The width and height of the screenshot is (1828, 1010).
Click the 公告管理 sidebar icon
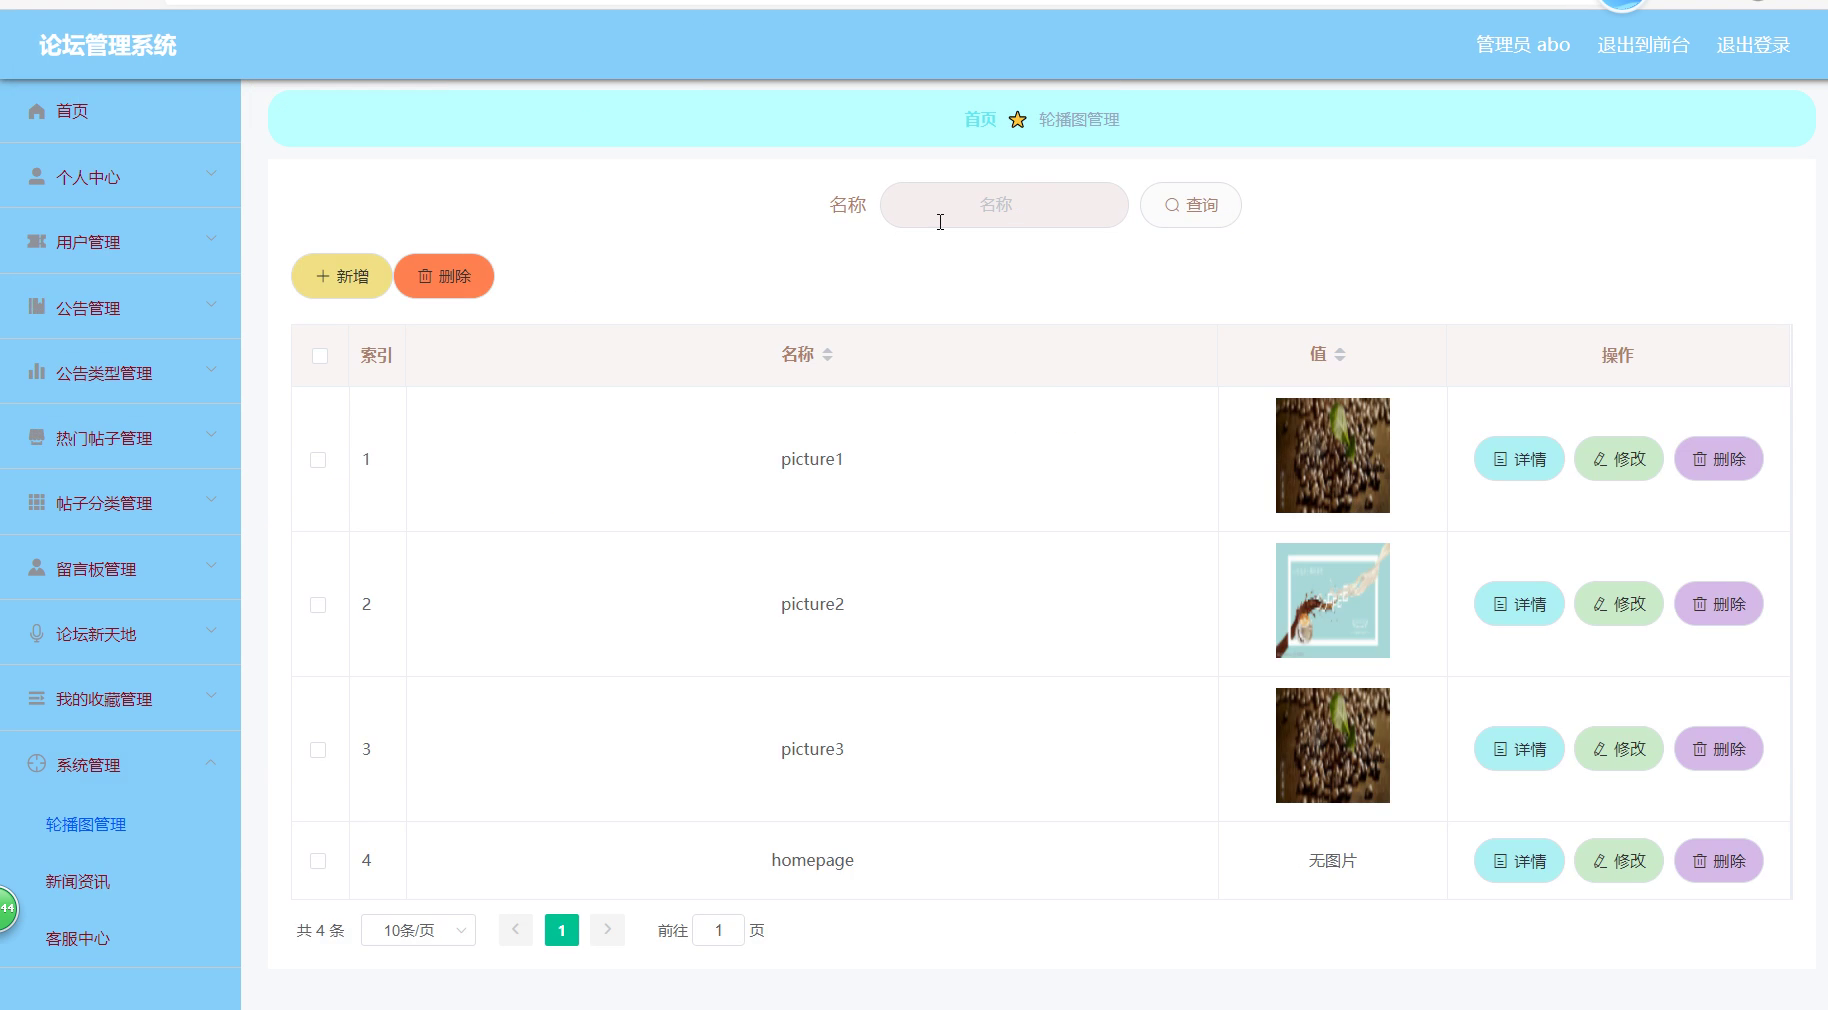click(x=37, y=306)
